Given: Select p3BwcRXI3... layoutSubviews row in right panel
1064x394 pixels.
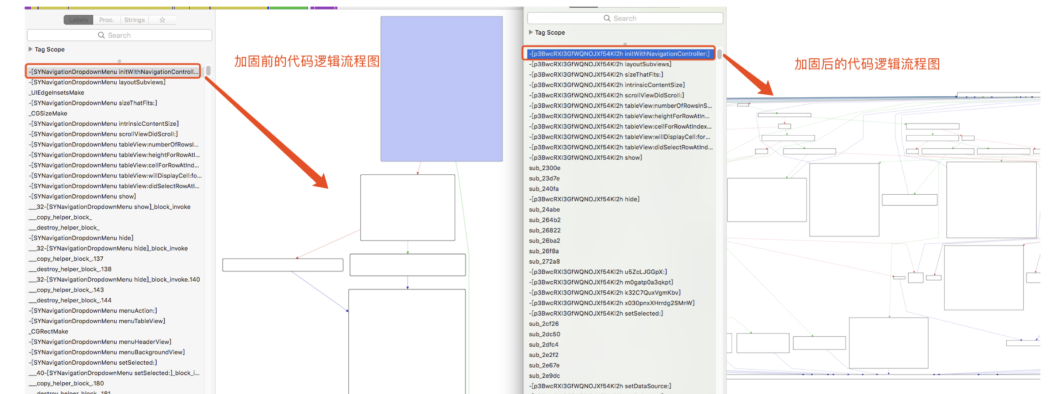Looking at the screenshot, I should pos(599,64).
